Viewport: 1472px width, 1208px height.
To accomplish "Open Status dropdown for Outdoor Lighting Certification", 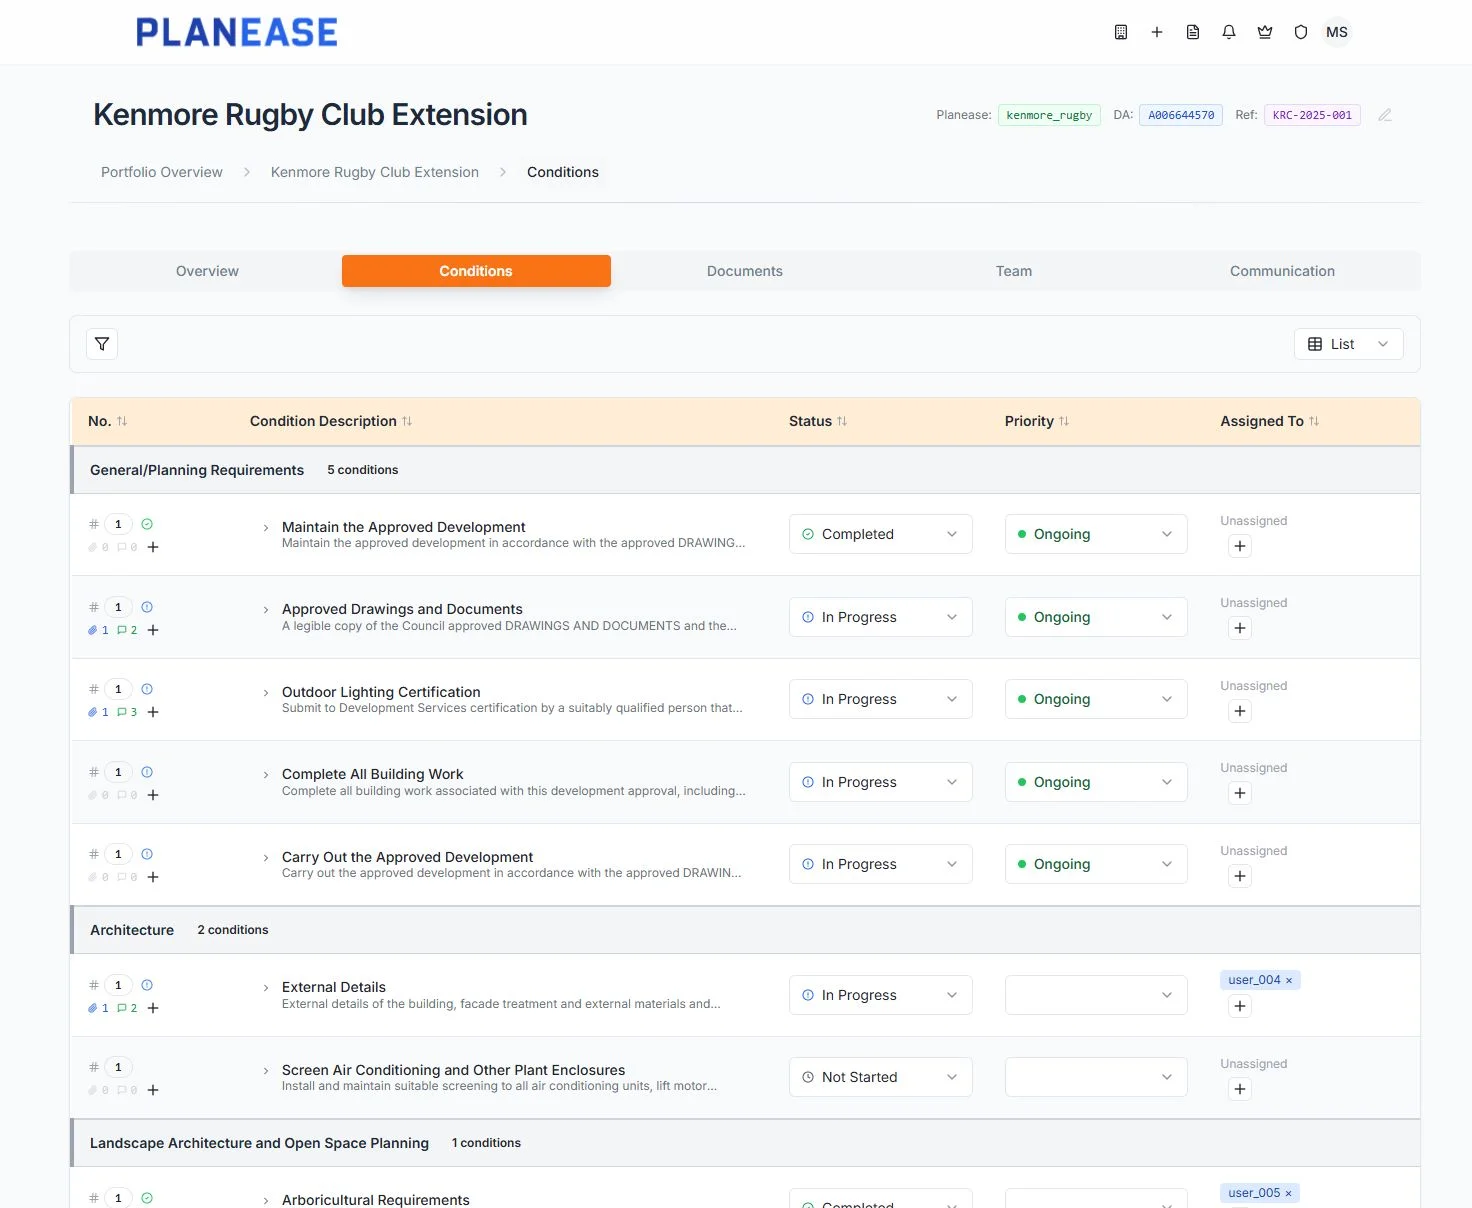I will click(880, 699).
